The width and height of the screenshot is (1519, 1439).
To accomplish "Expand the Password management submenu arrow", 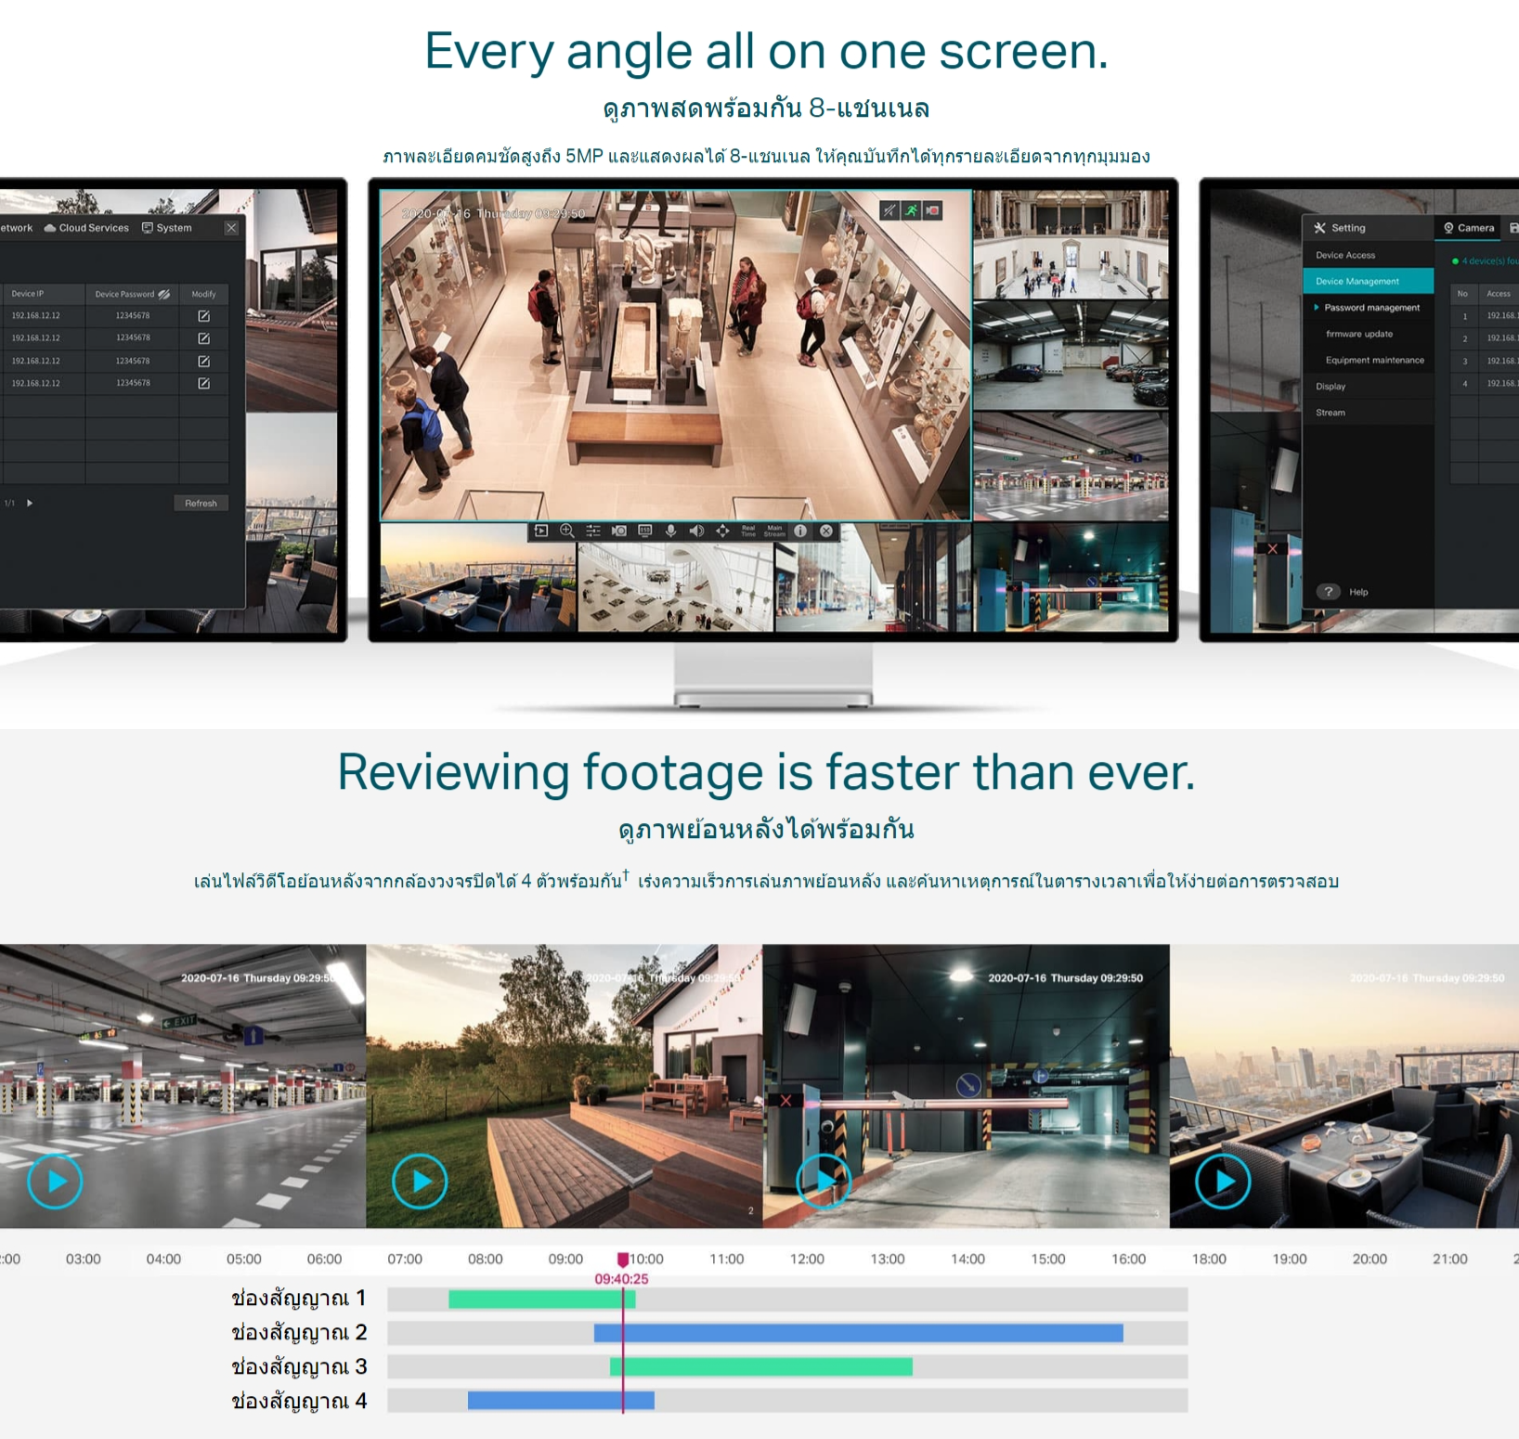I will [1316, 308].
